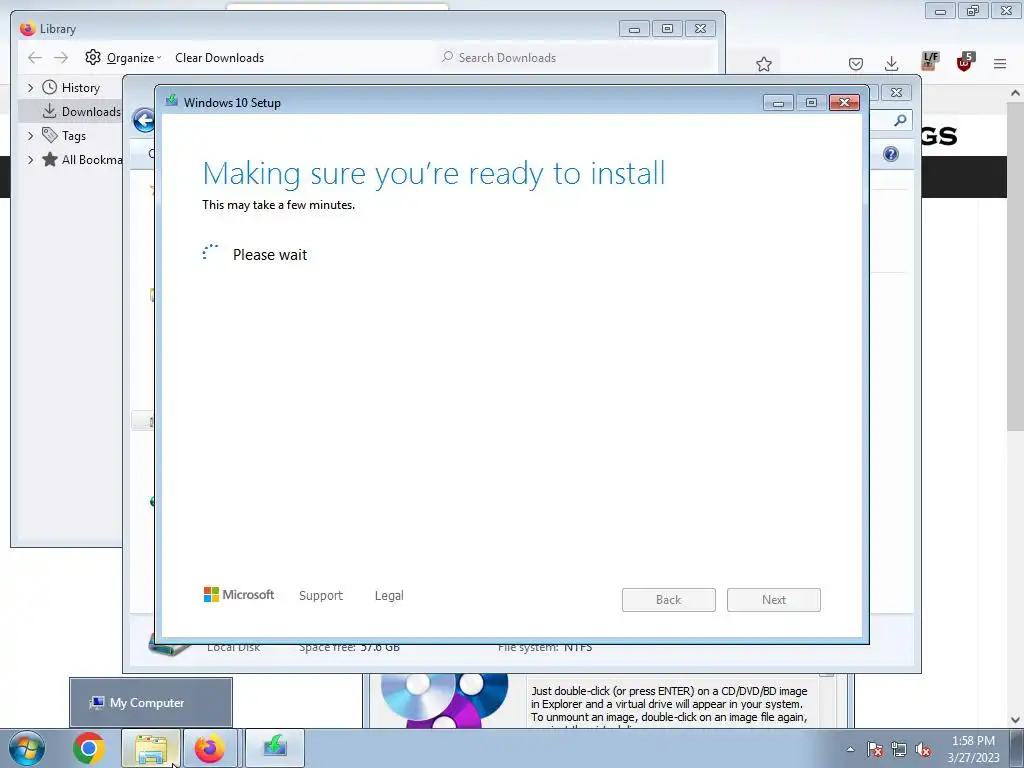Click Explorer window back arrow

coord(143,120)
